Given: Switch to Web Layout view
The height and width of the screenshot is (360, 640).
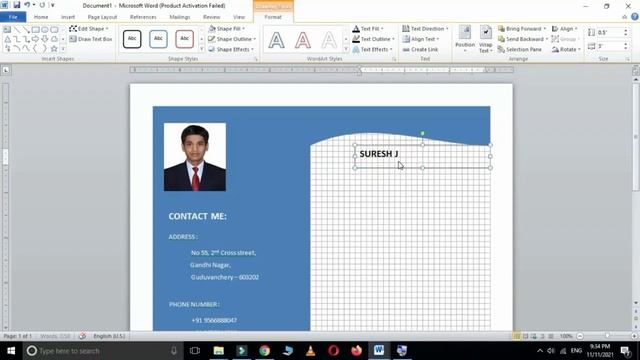Looking at the screenshot, I should [534, 336].
